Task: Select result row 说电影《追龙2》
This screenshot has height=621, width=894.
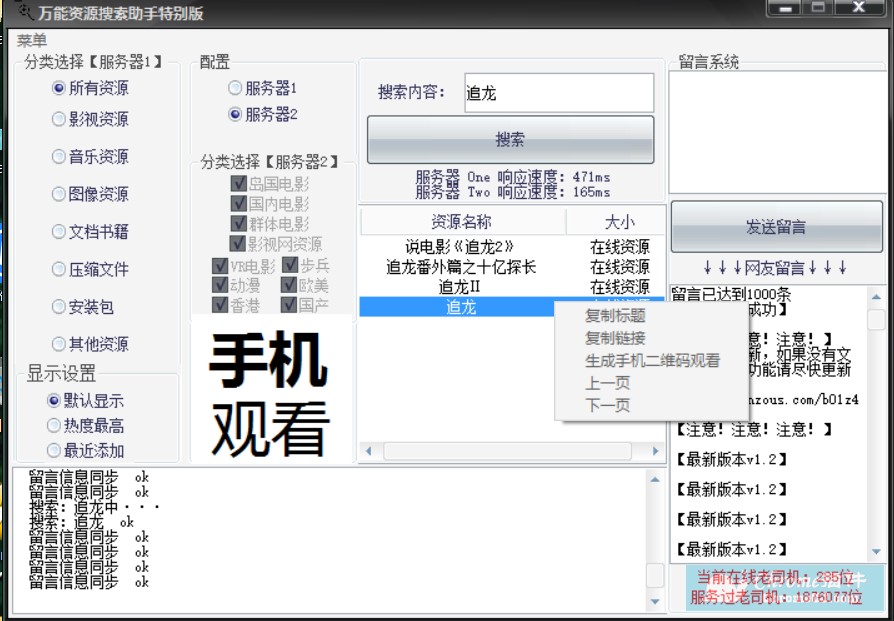Action: (512, 247)
